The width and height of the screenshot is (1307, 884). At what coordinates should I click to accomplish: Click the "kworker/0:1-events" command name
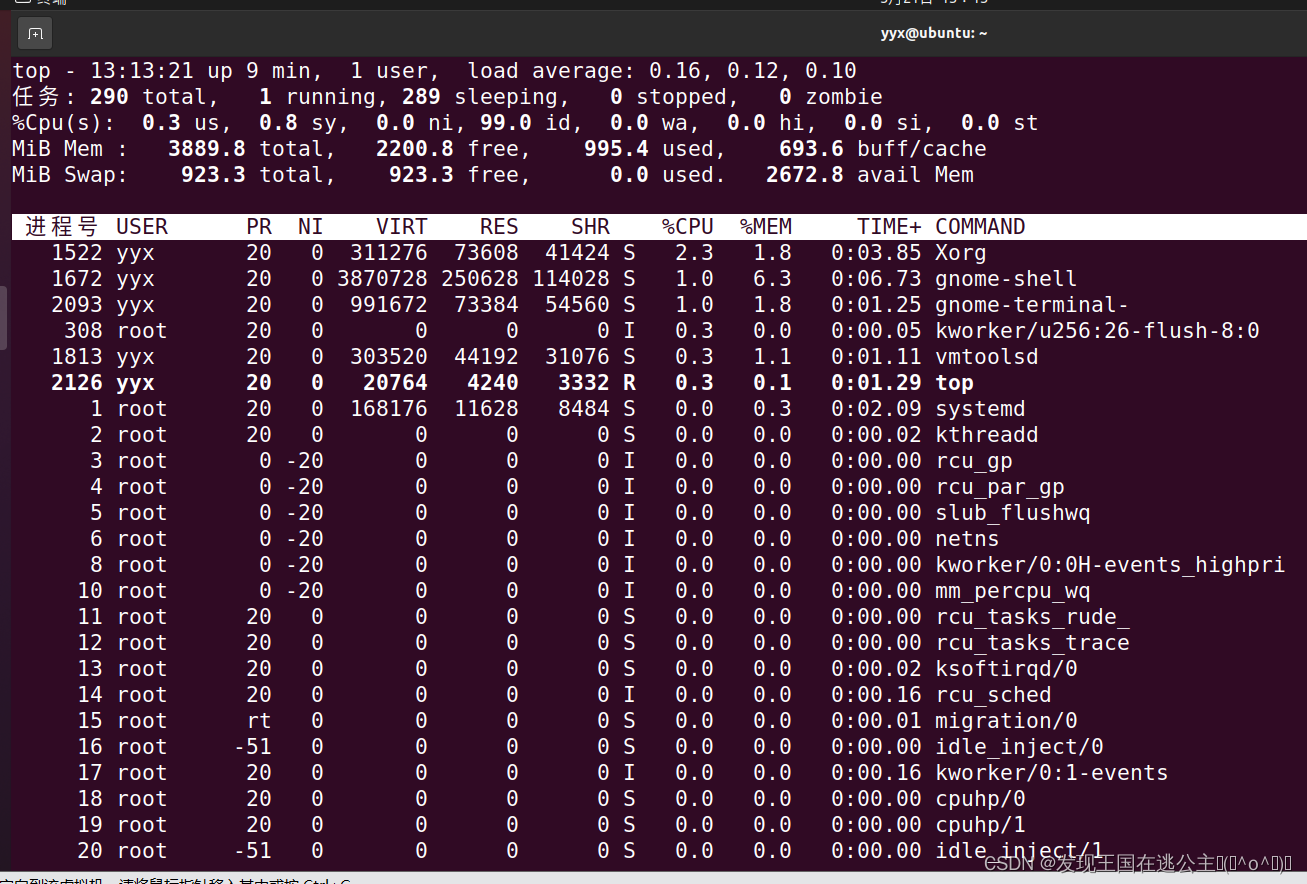click(1052, 773)
